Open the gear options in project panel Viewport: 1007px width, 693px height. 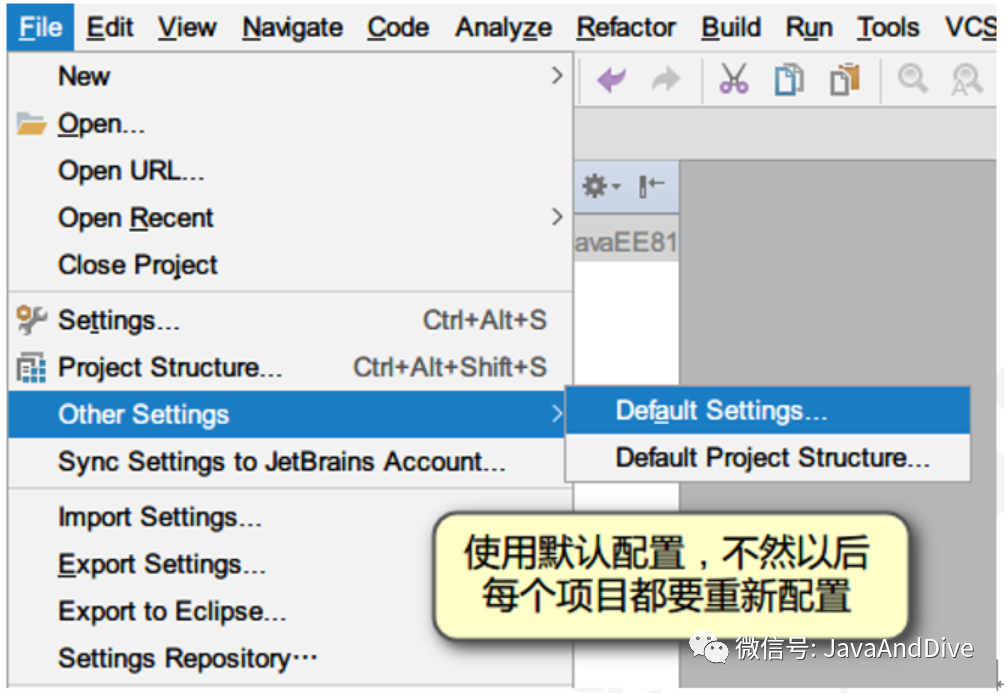click(x=600, y=186)
